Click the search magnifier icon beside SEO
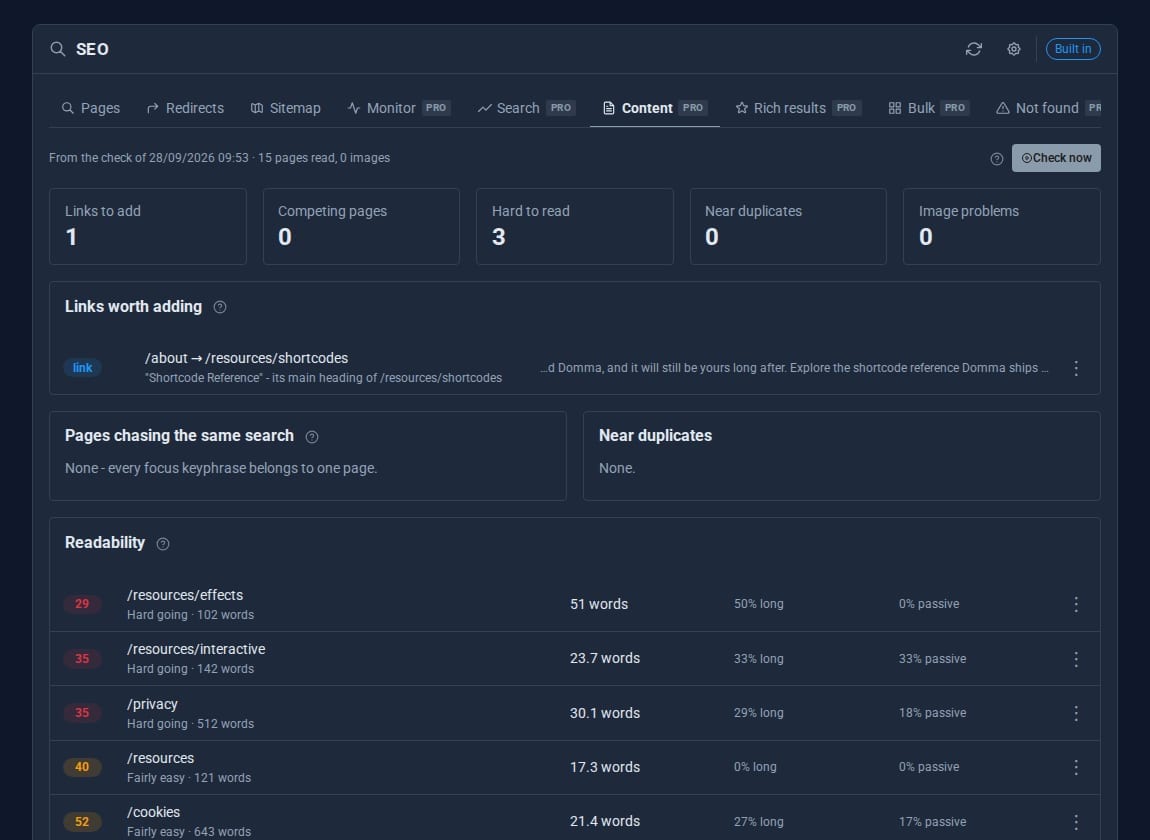Image resolution: width=1150 pixels, height=840 pixels. tap(57, 49)
